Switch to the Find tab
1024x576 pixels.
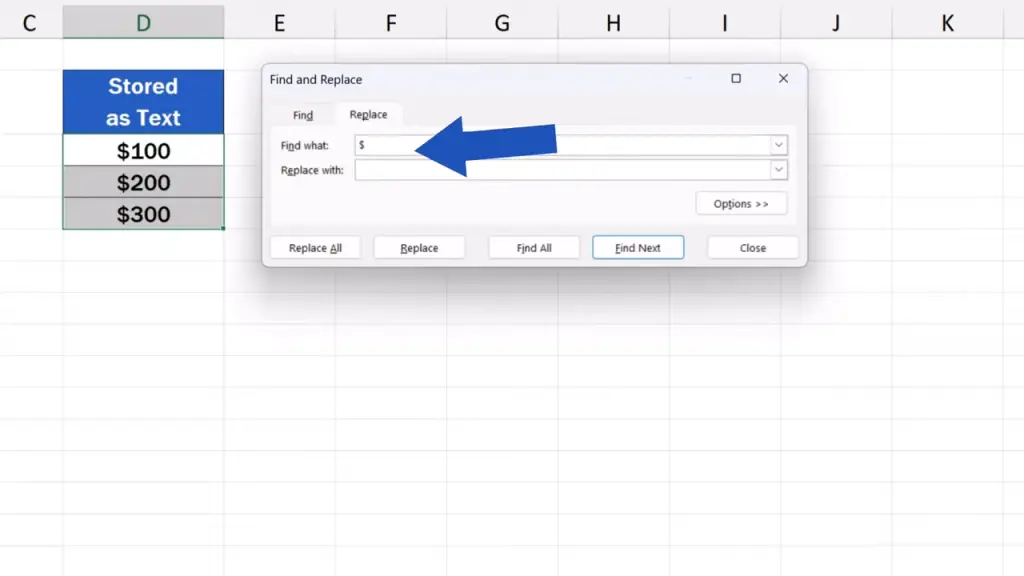[x=303, y=115]
